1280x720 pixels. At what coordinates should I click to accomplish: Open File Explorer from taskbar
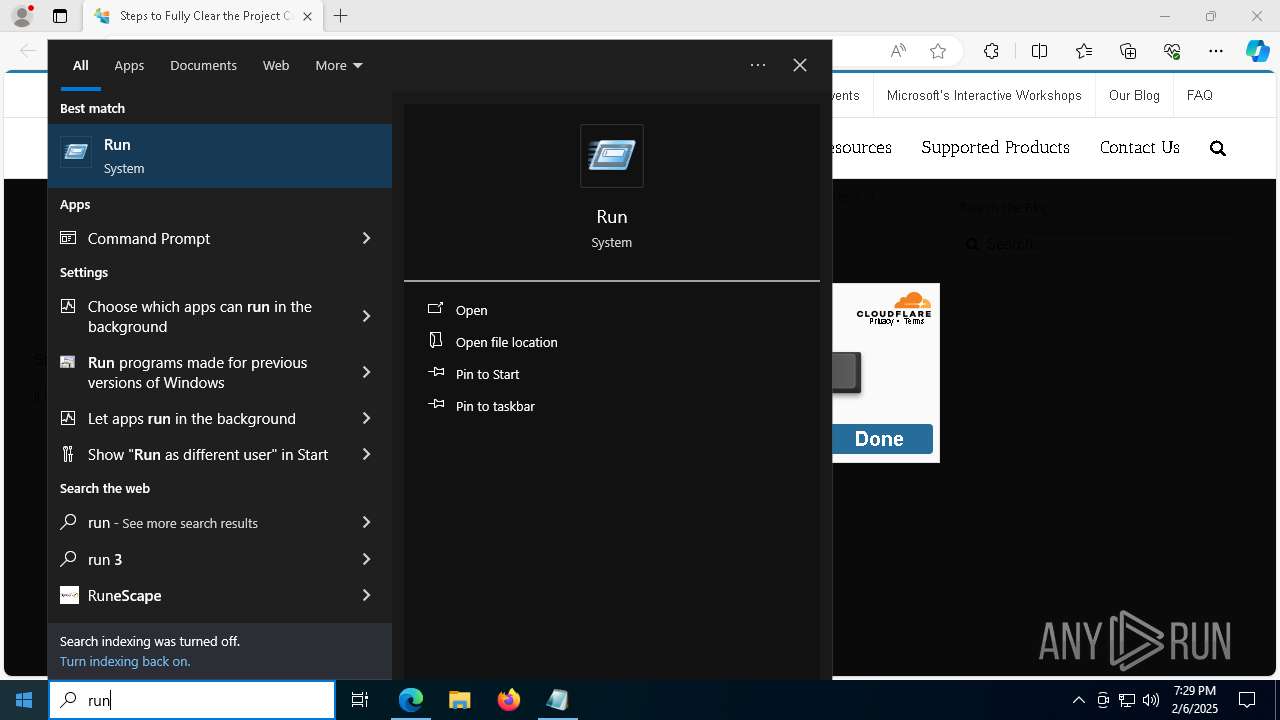[459, 700]
